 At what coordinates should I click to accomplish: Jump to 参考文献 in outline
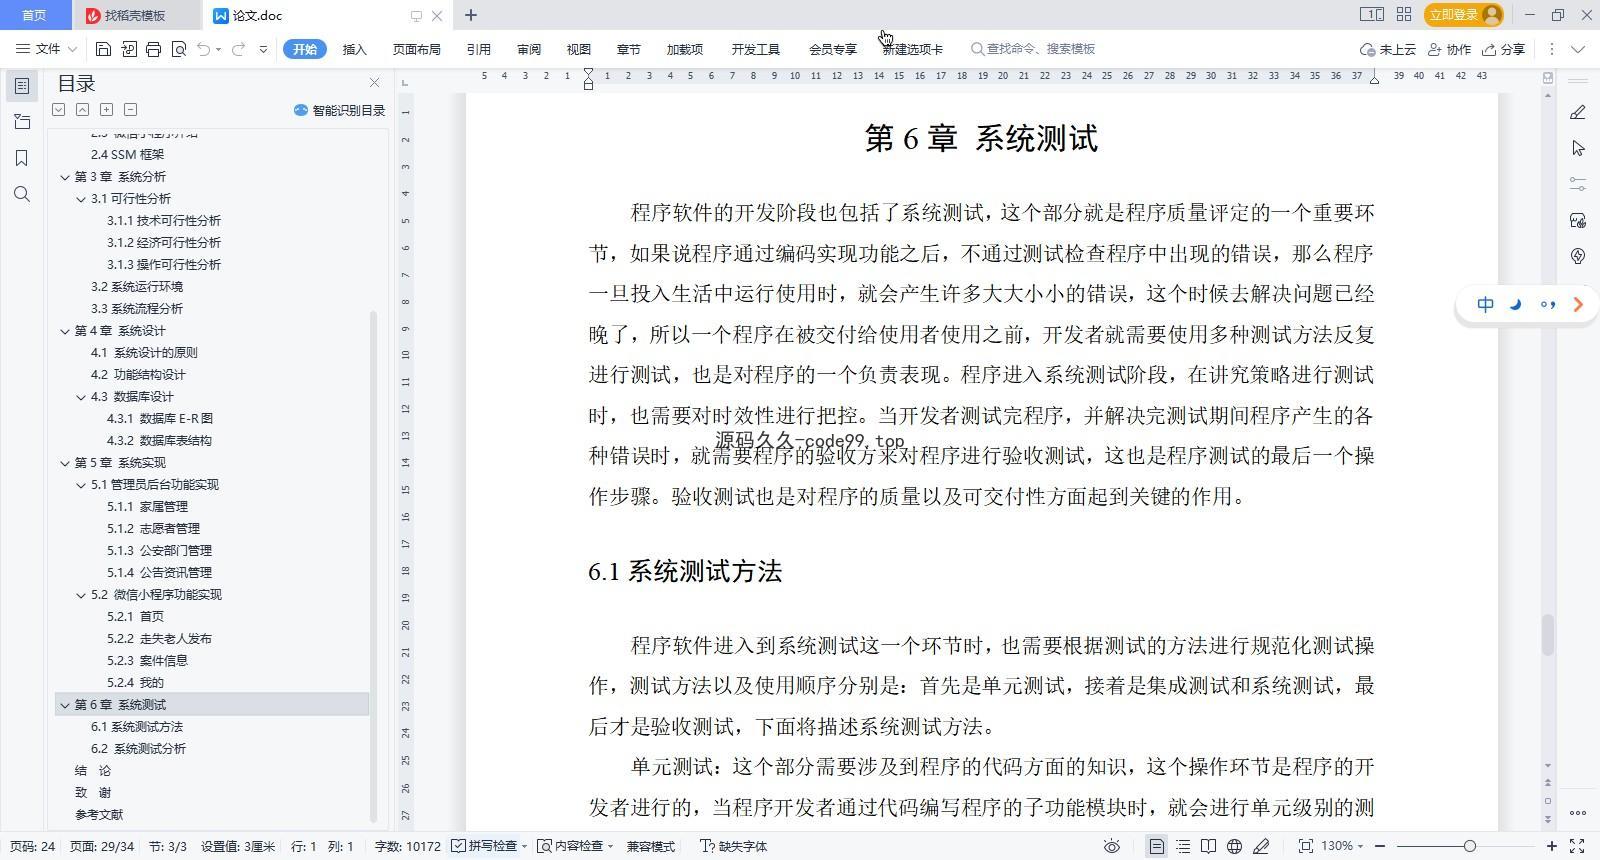click(99, 815)
